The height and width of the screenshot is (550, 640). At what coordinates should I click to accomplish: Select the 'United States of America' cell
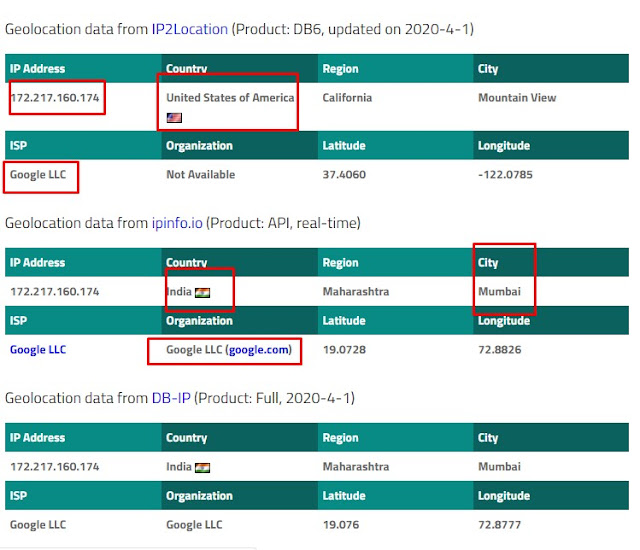pyautogui.click(x=230, y=98)
